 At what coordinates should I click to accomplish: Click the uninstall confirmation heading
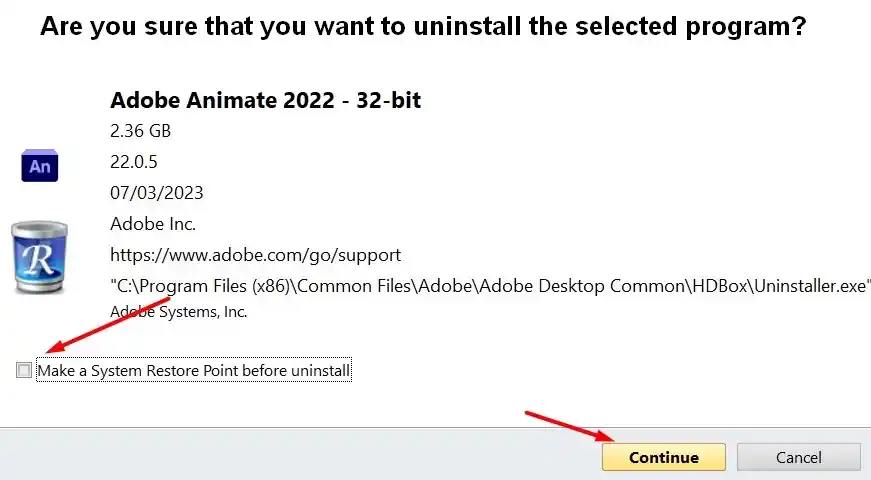[x=423, y=26]
